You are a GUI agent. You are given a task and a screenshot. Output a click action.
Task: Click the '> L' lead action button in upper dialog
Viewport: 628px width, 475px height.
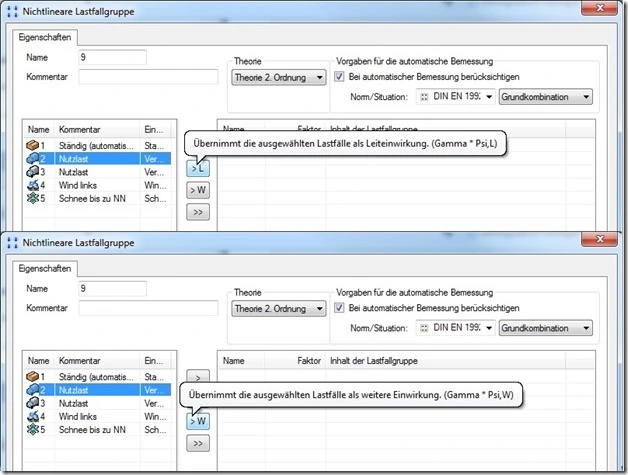click(198, 169)
